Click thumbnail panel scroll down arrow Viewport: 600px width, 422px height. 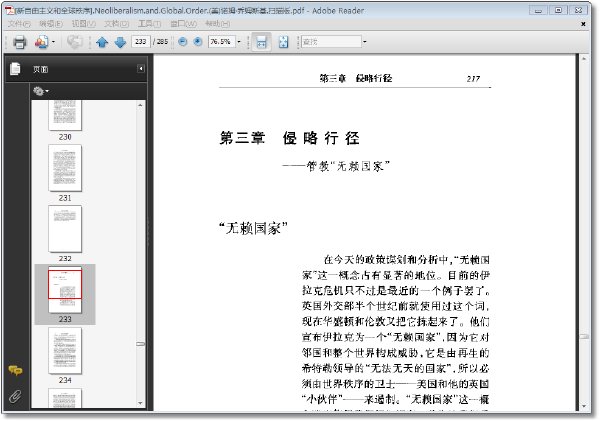point(140,403)
